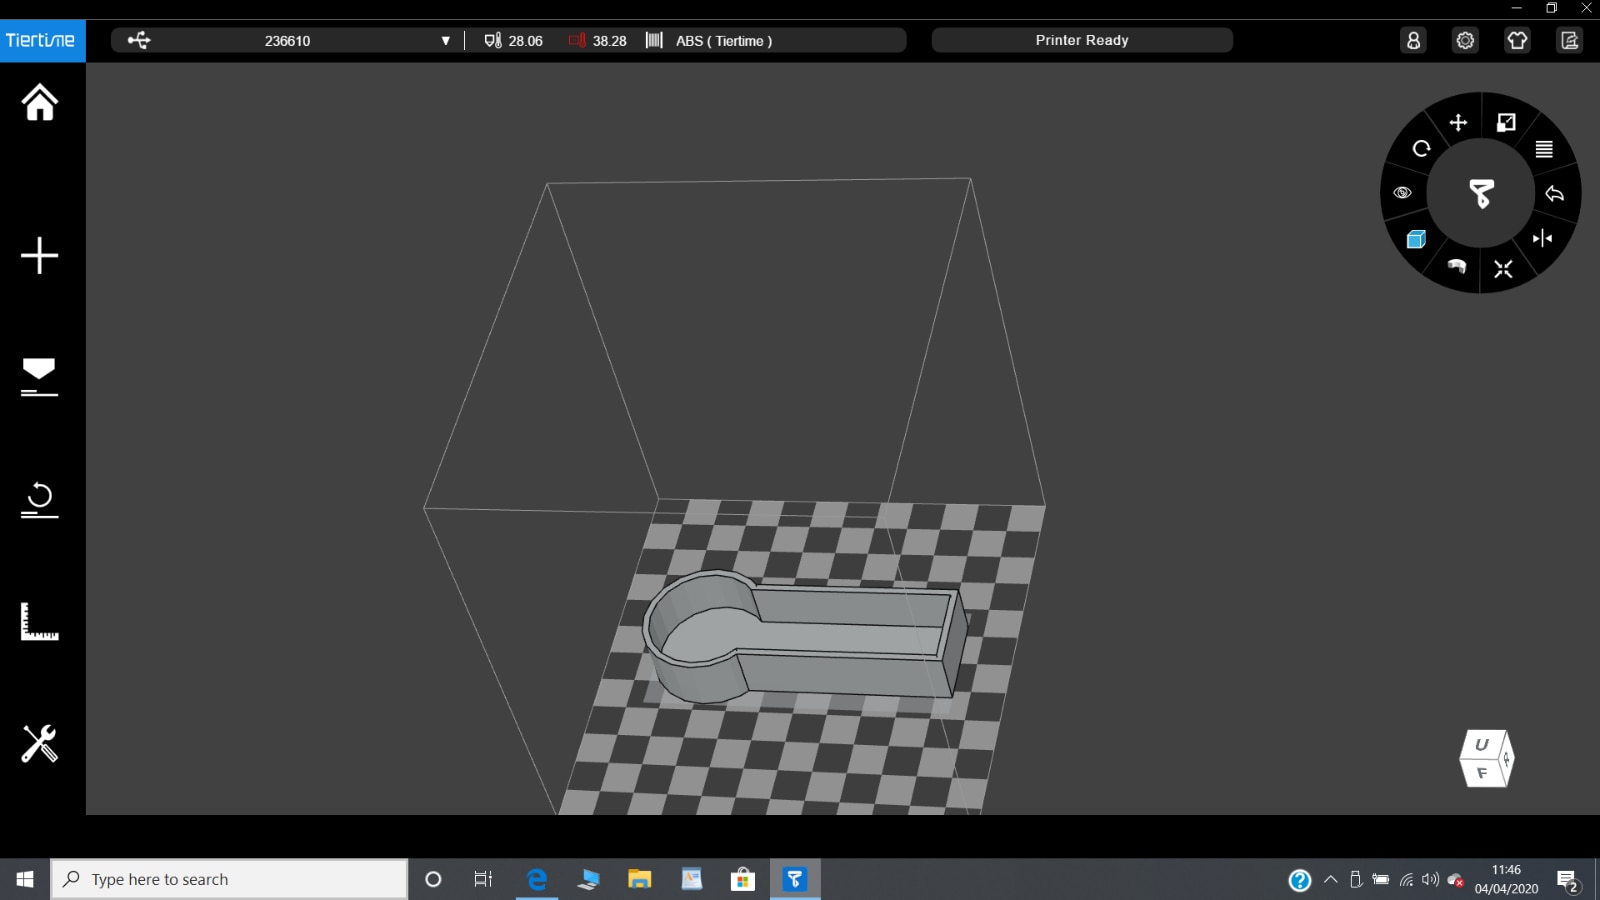This screenshot has width=1600, height=900.
Task: Open the settings gear in top bar
Action: pos(1465,41)
